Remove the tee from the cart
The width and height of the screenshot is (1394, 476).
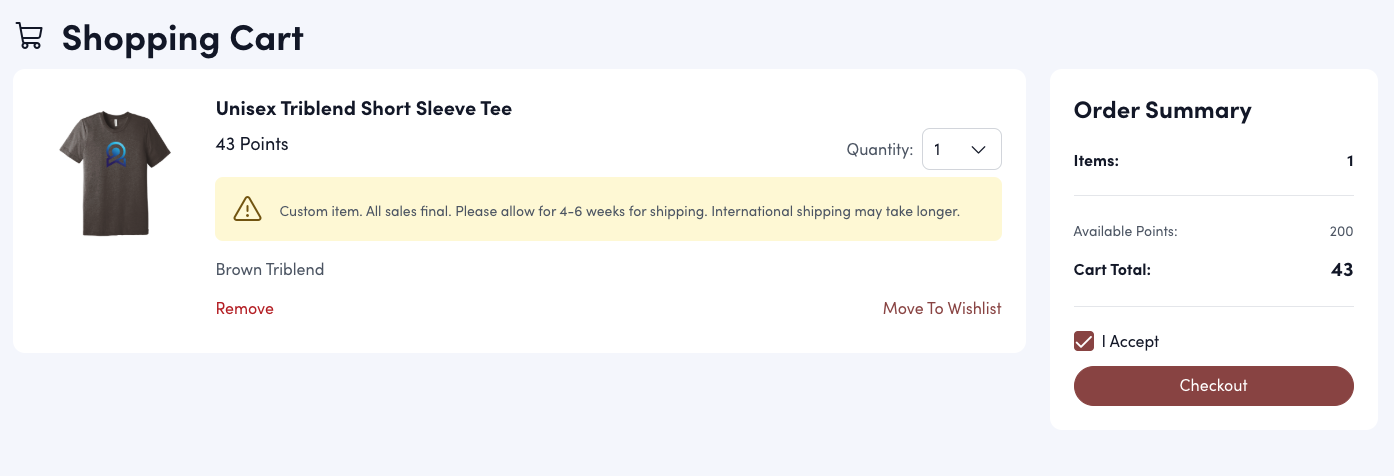pos(245,308)
